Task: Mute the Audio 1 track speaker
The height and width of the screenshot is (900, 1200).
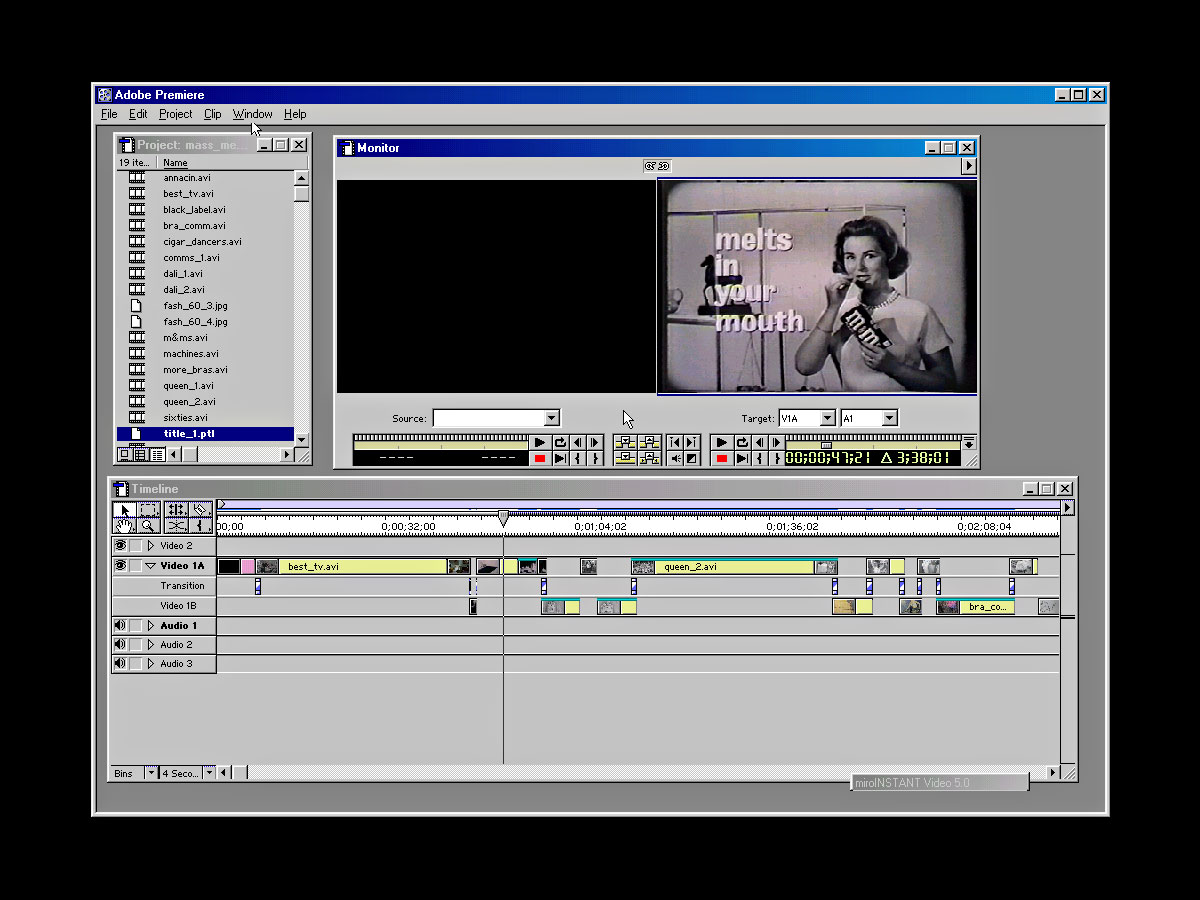Action: (120, 626)
